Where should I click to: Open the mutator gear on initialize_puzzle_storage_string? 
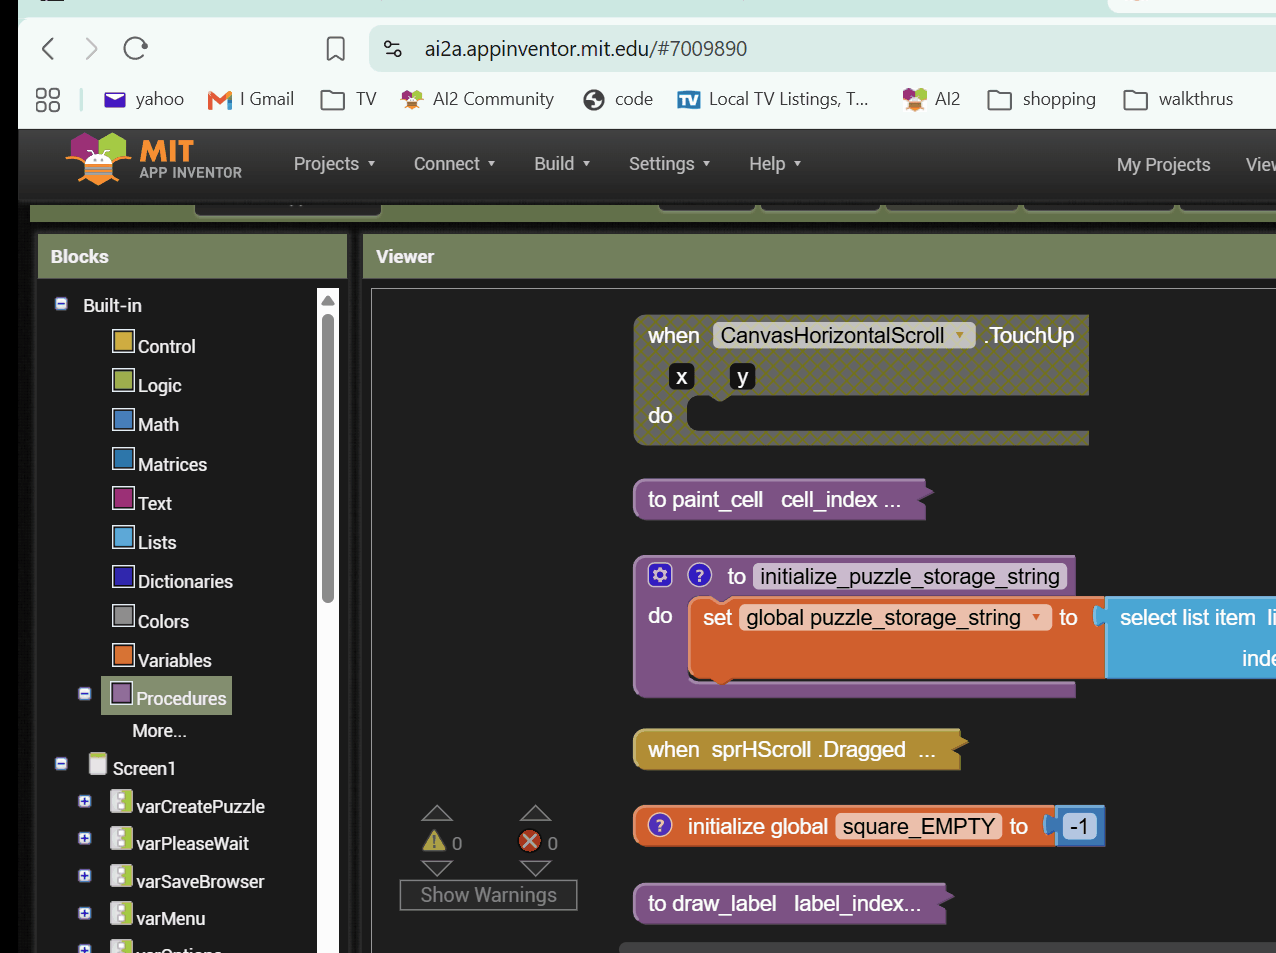pyautogui.click(x=660, y=575)
